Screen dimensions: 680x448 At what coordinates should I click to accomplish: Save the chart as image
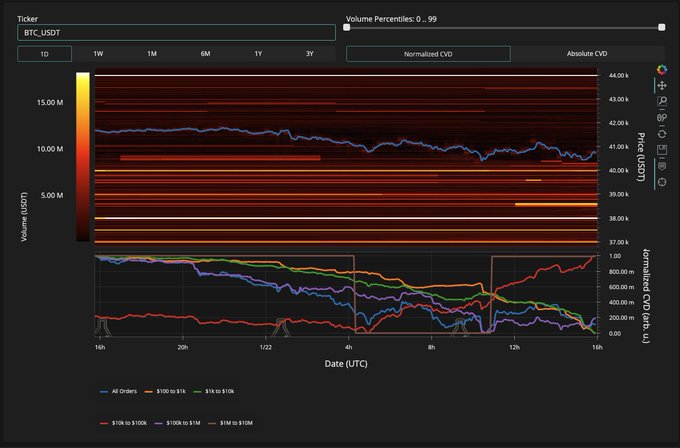pos(661,150)
